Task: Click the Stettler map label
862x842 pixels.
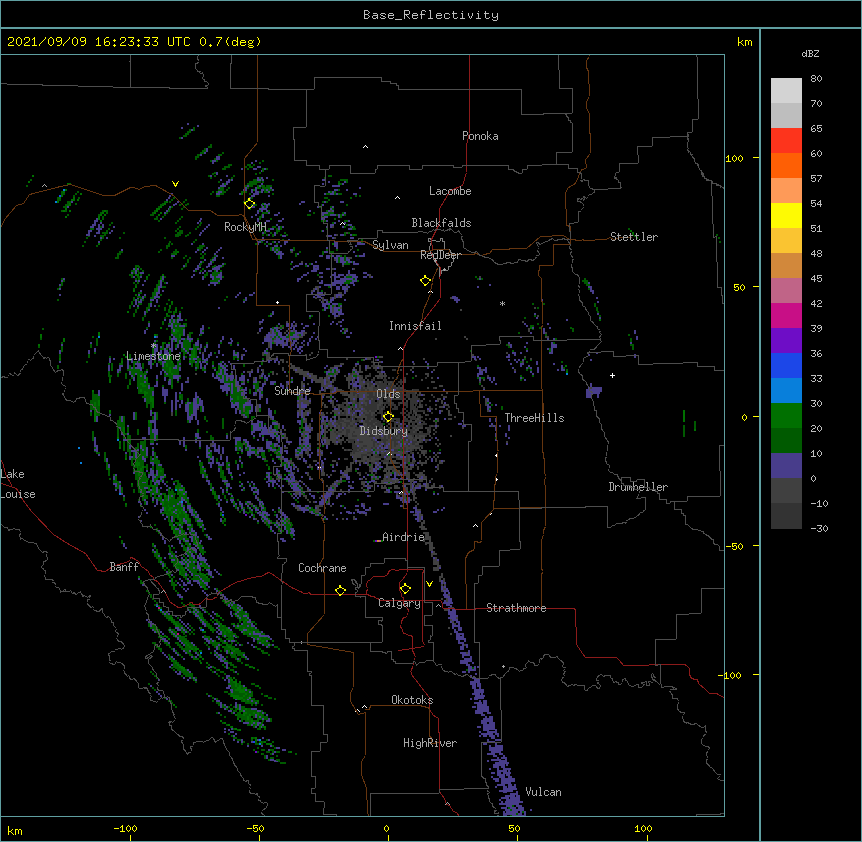Action: click(634, 237)
